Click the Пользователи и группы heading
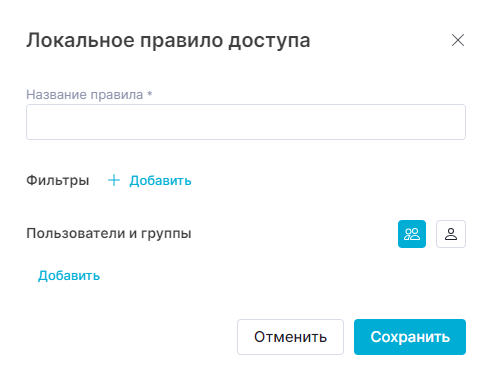Image resolution: width=494 pixels, height=379 pixels. pos(109,233)
